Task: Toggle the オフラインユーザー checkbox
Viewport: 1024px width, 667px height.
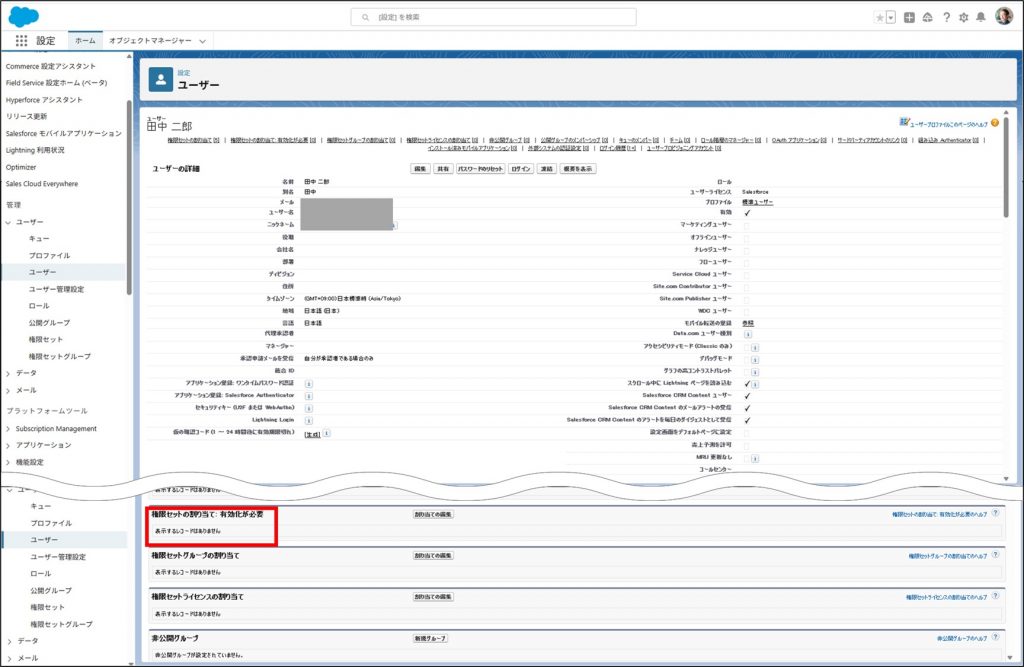Action: tap(747, 237)
